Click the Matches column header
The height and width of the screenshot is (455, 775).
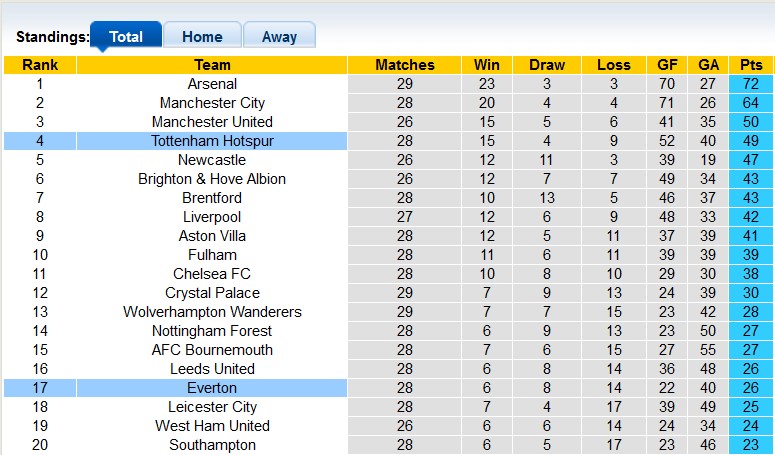click(x=405, y=65)
